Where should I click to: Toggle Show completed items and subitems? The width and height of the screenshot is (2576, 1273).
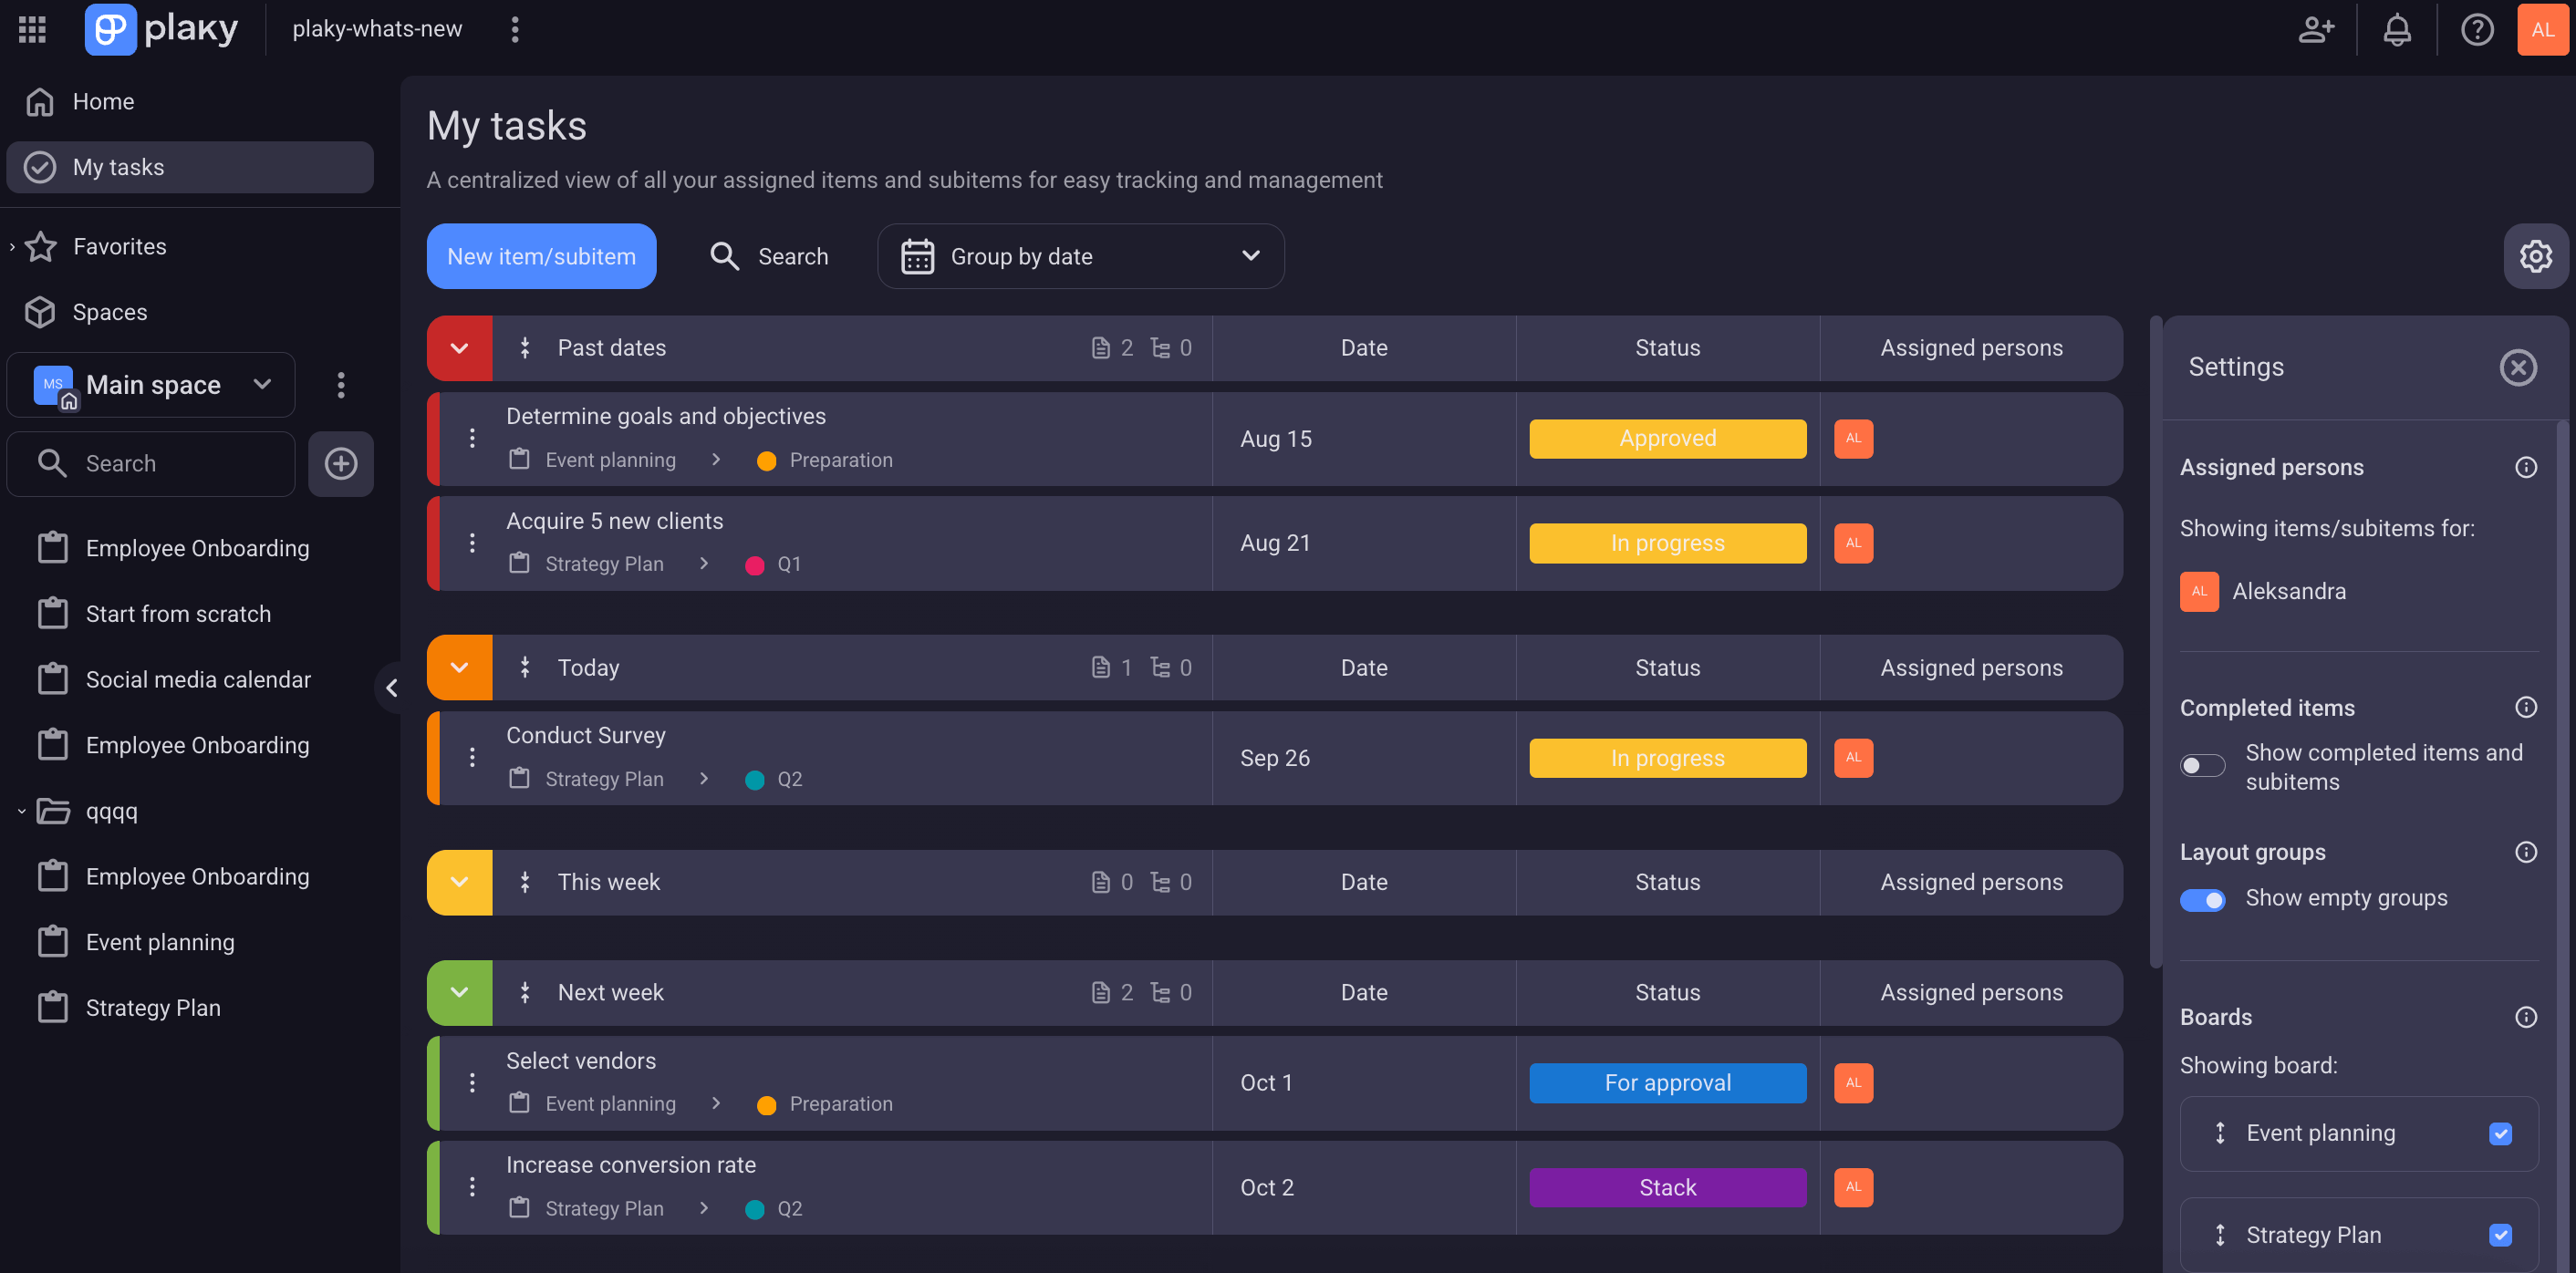(2202, 765)
